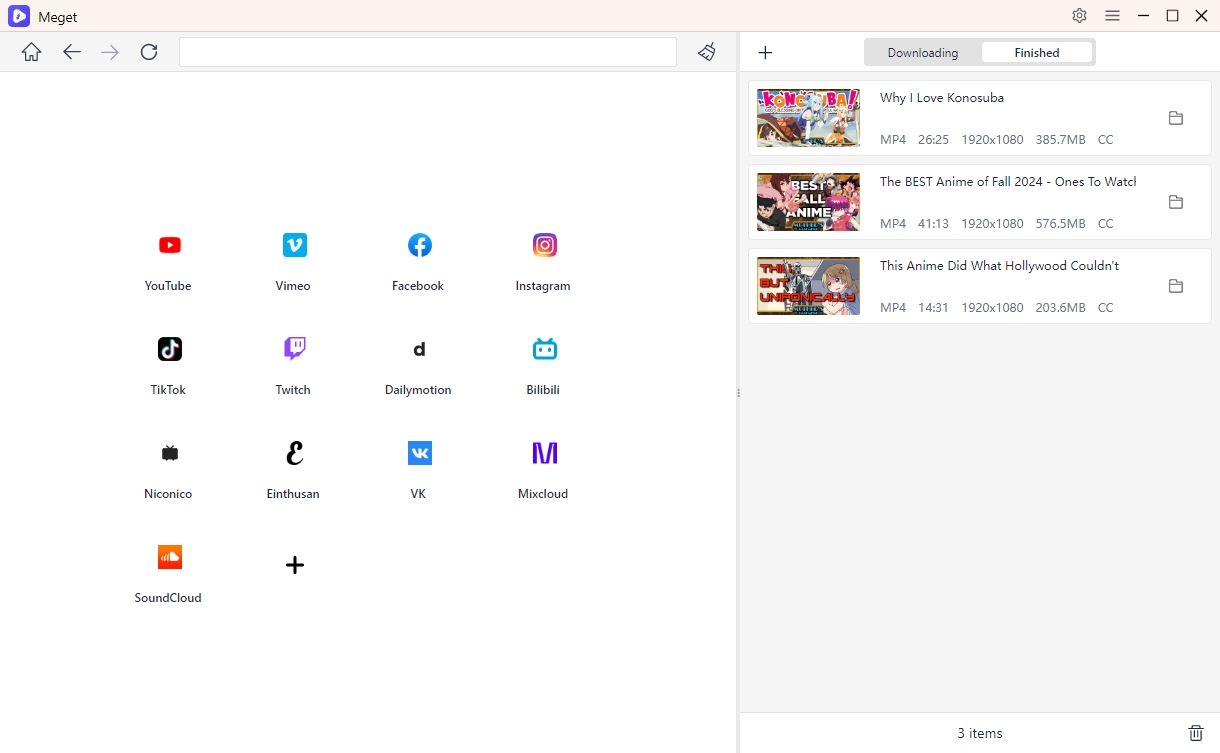The height and width of the screenshot is (753, 1220).
Task: Open the Vimeo site shortcut
Action: pyautogui.click(x=294, y=246)
